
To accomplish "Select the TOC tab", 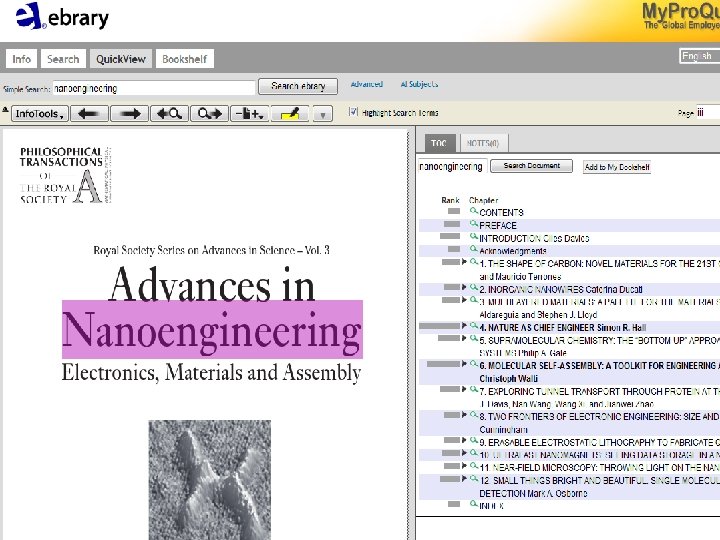I will click(x=439, y=143).
